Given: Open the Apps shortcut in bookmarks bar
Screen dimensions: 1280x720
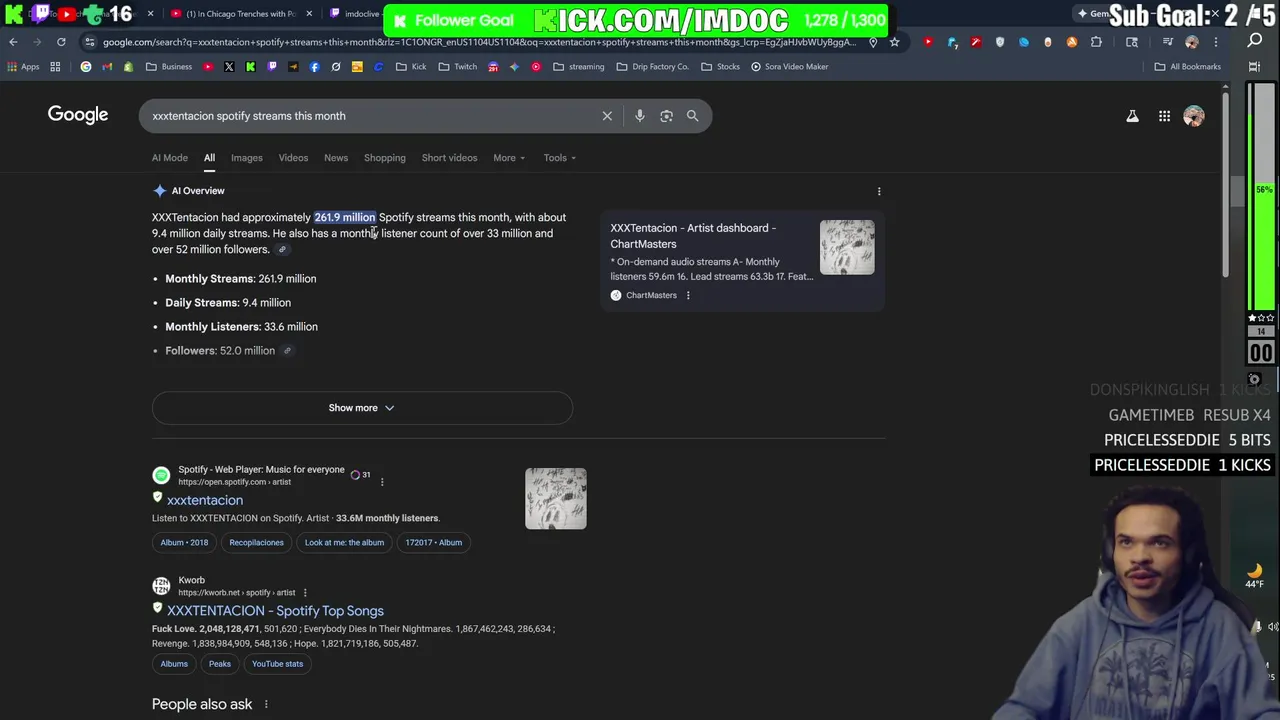Looking at the screenshot, I should [x=23, y=67].
